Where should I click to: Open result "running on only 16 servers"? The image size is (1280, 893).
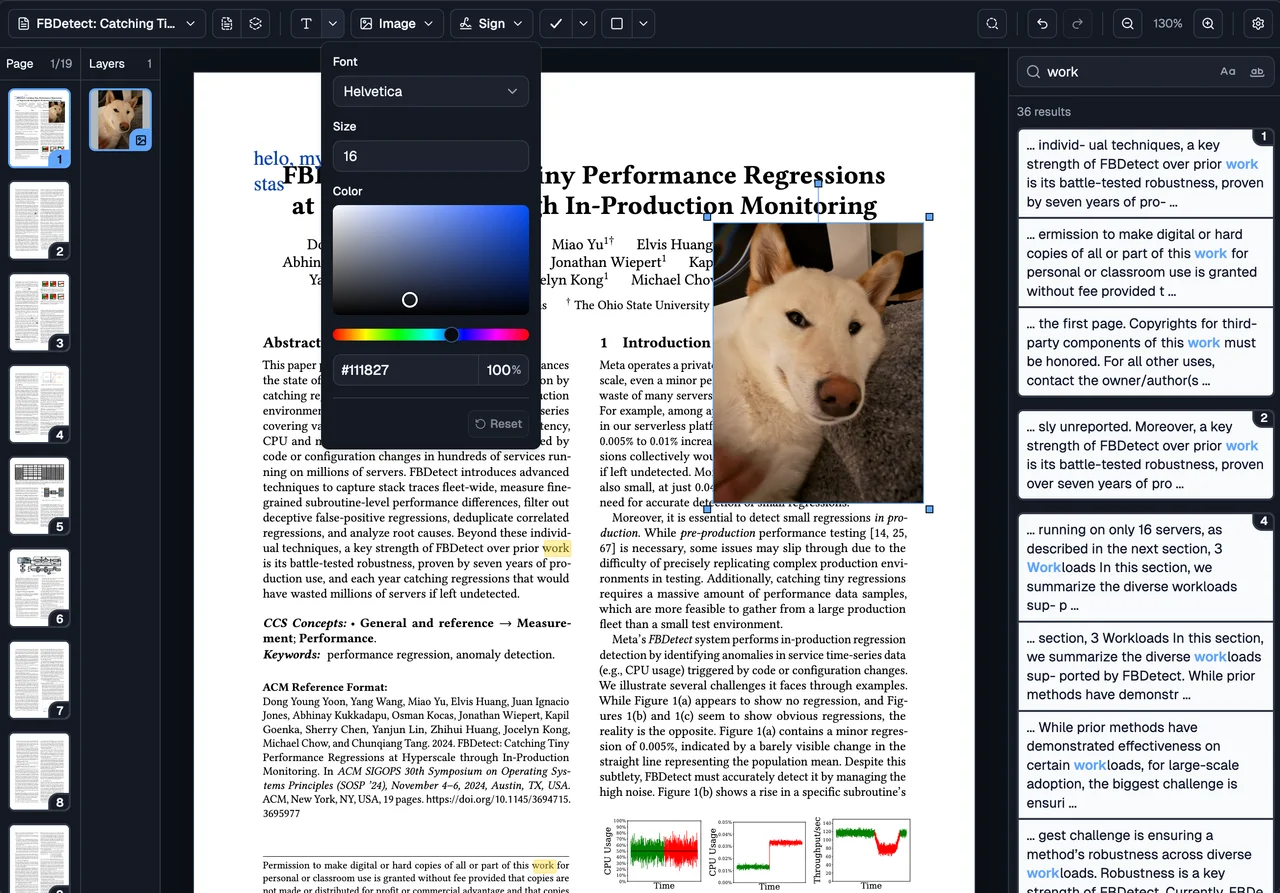(1145, 568)
